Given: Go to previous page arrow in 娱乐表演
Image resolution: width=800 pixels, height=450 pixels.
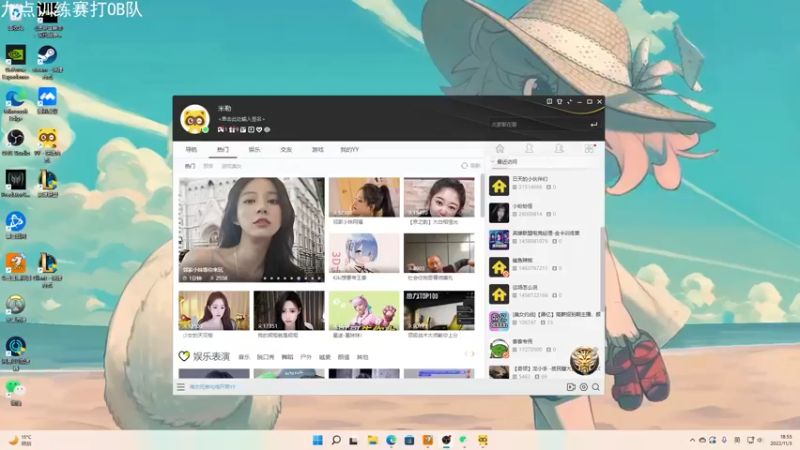Looking at the screenshot, I should (x=466, y=354).
